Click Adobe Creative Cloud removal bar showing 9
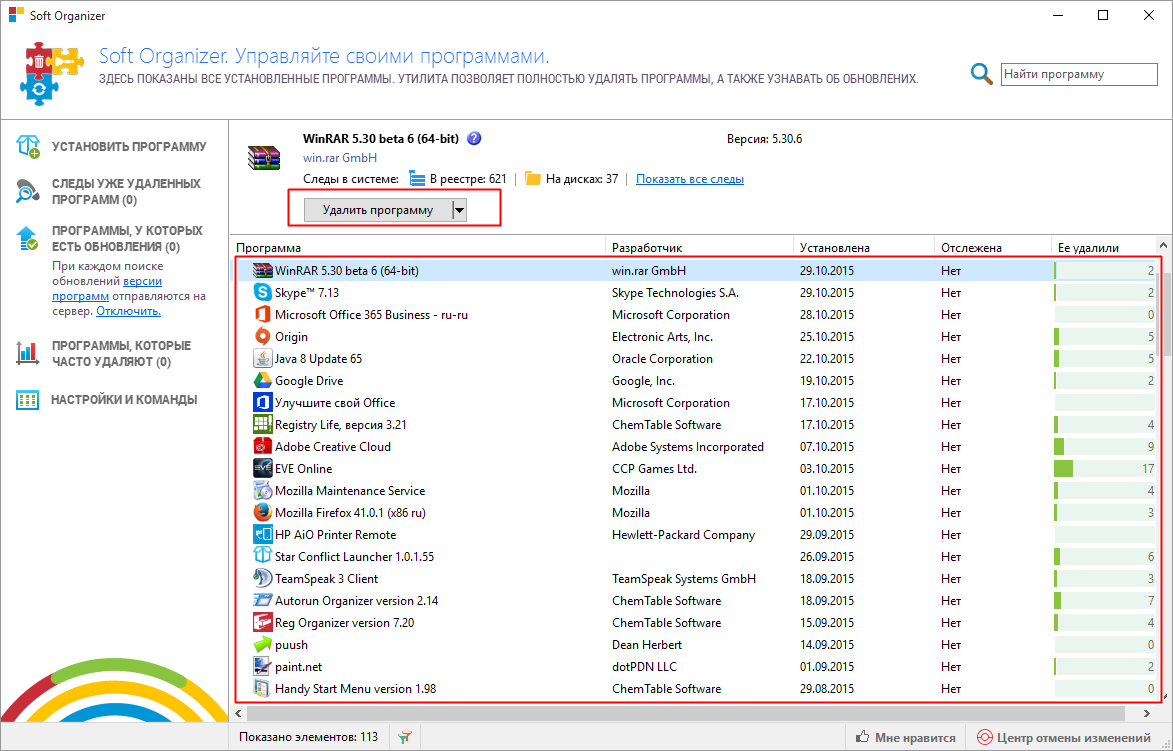Image resolution: width=1173 pixels, height=751 pixels. (1104, 447)
